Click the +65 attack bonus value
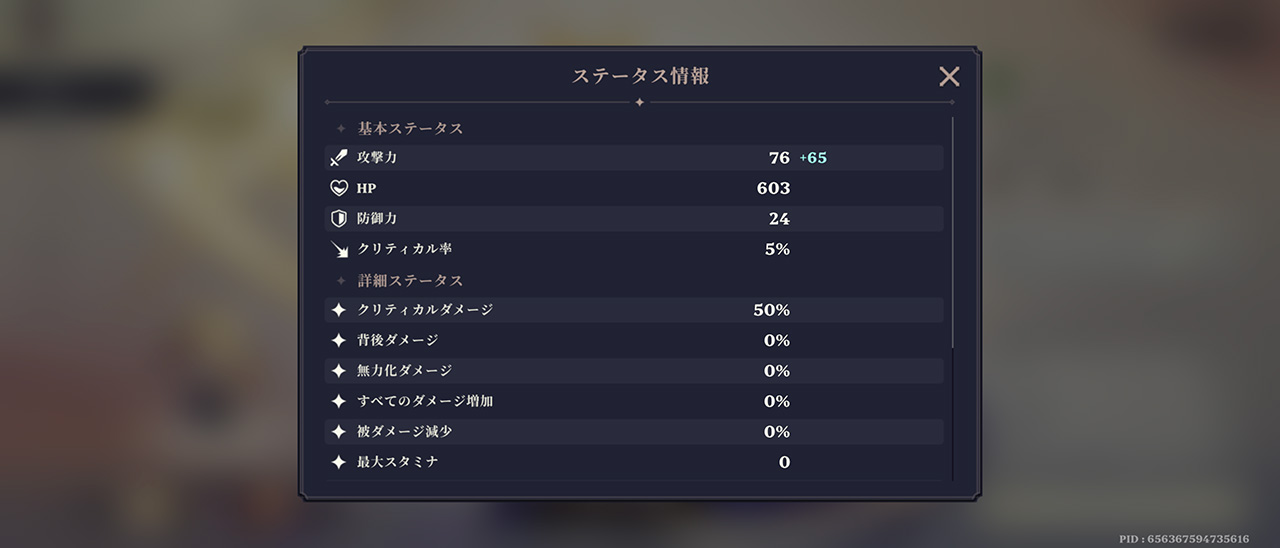The width and height of the screenshot is (1280, 548). (x=813, y=158)
